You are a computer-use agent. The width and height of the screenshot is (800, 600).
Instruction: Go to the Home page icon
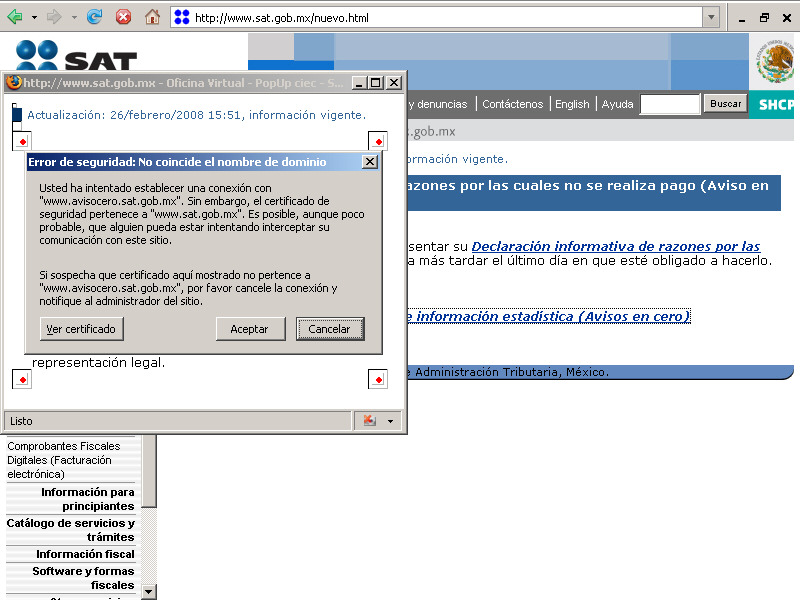pos(152,17)
